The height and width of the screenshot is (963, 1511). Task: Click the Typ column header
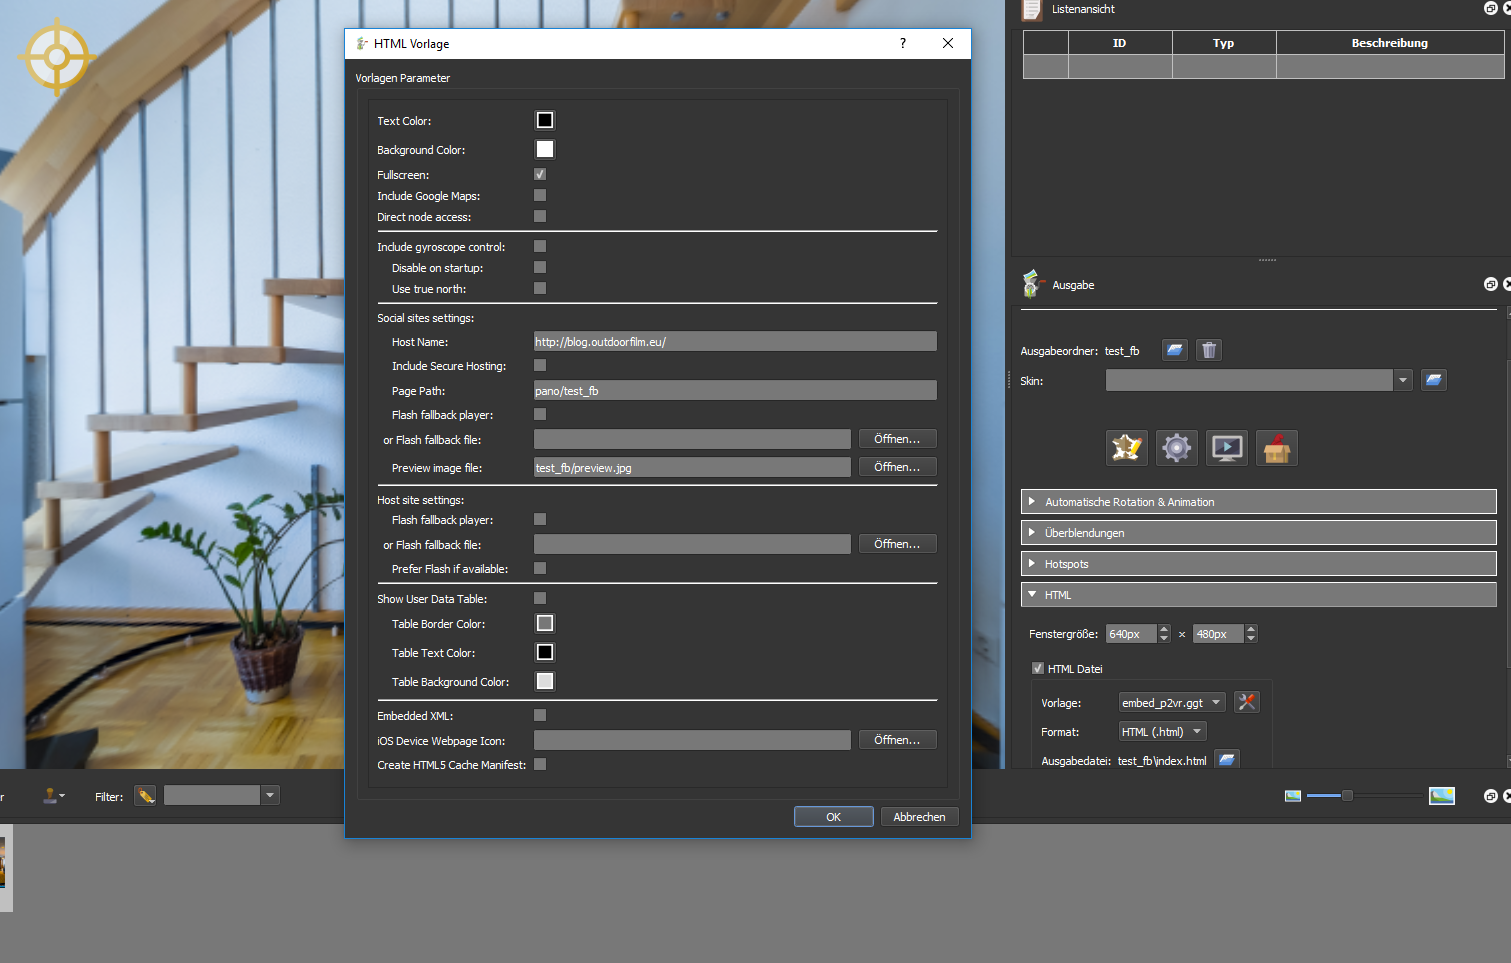(1224, 43)
